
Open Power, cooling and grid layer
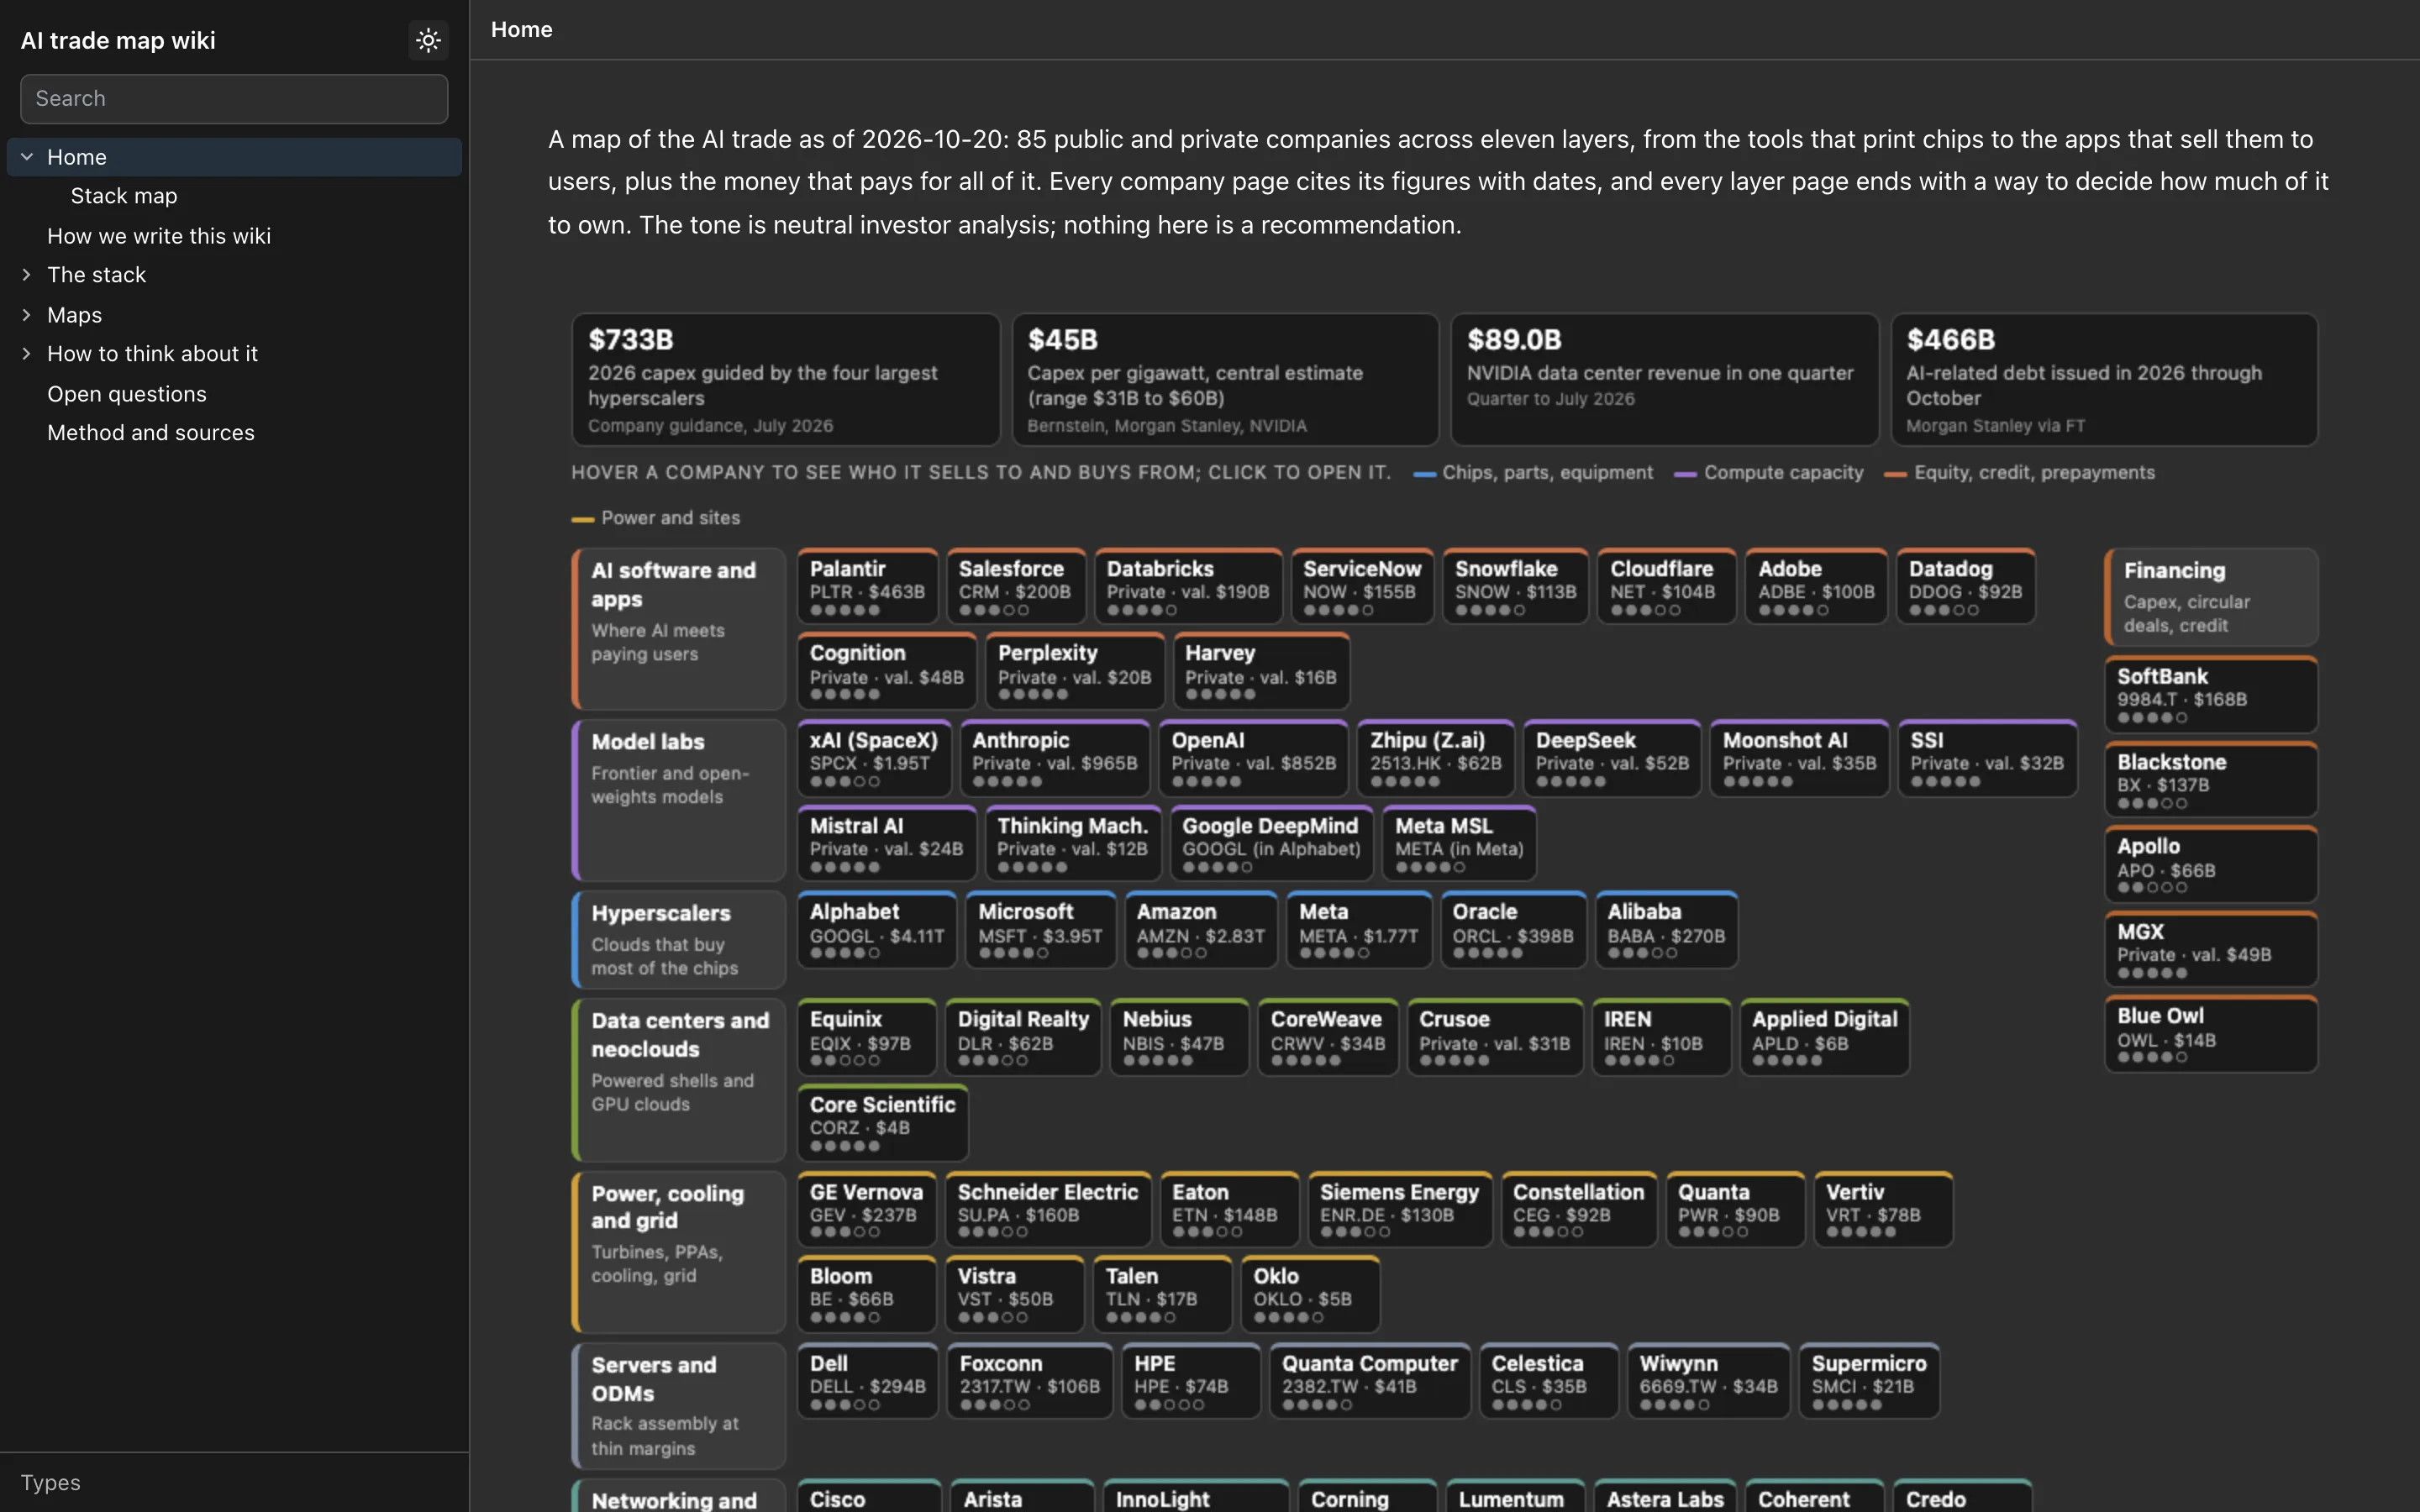point(679,1252)
